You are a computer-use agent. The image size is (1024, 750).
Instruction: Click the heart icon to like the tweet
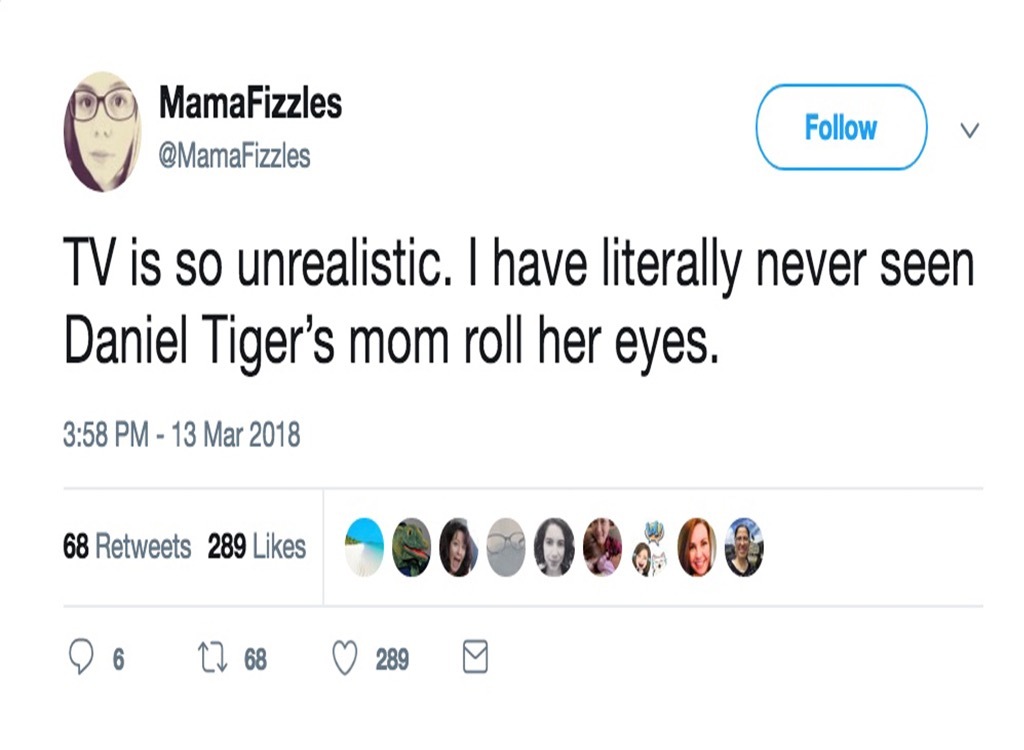347,658
